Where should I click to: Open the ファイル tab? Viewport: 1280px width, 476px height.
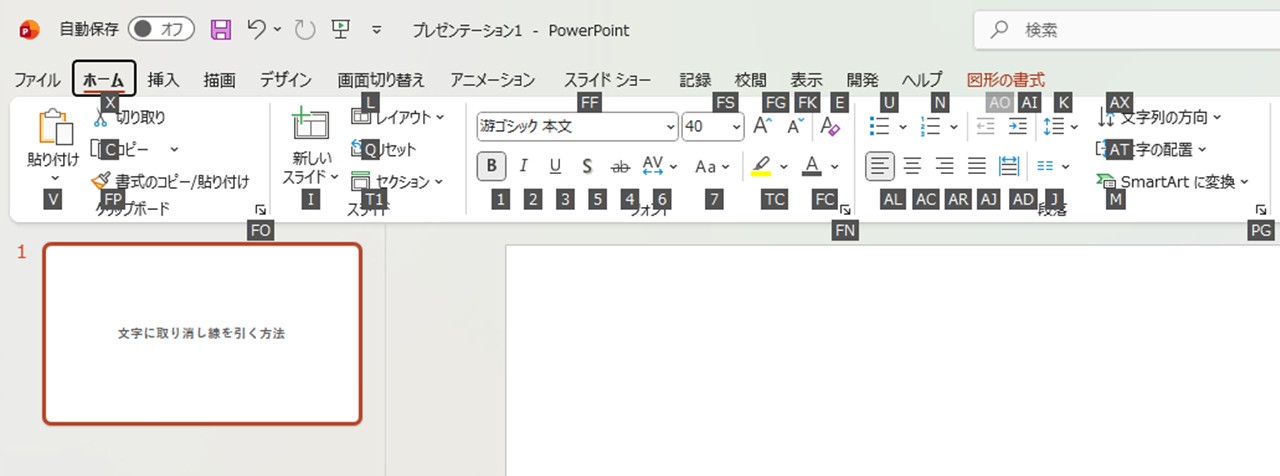point(37,80)
